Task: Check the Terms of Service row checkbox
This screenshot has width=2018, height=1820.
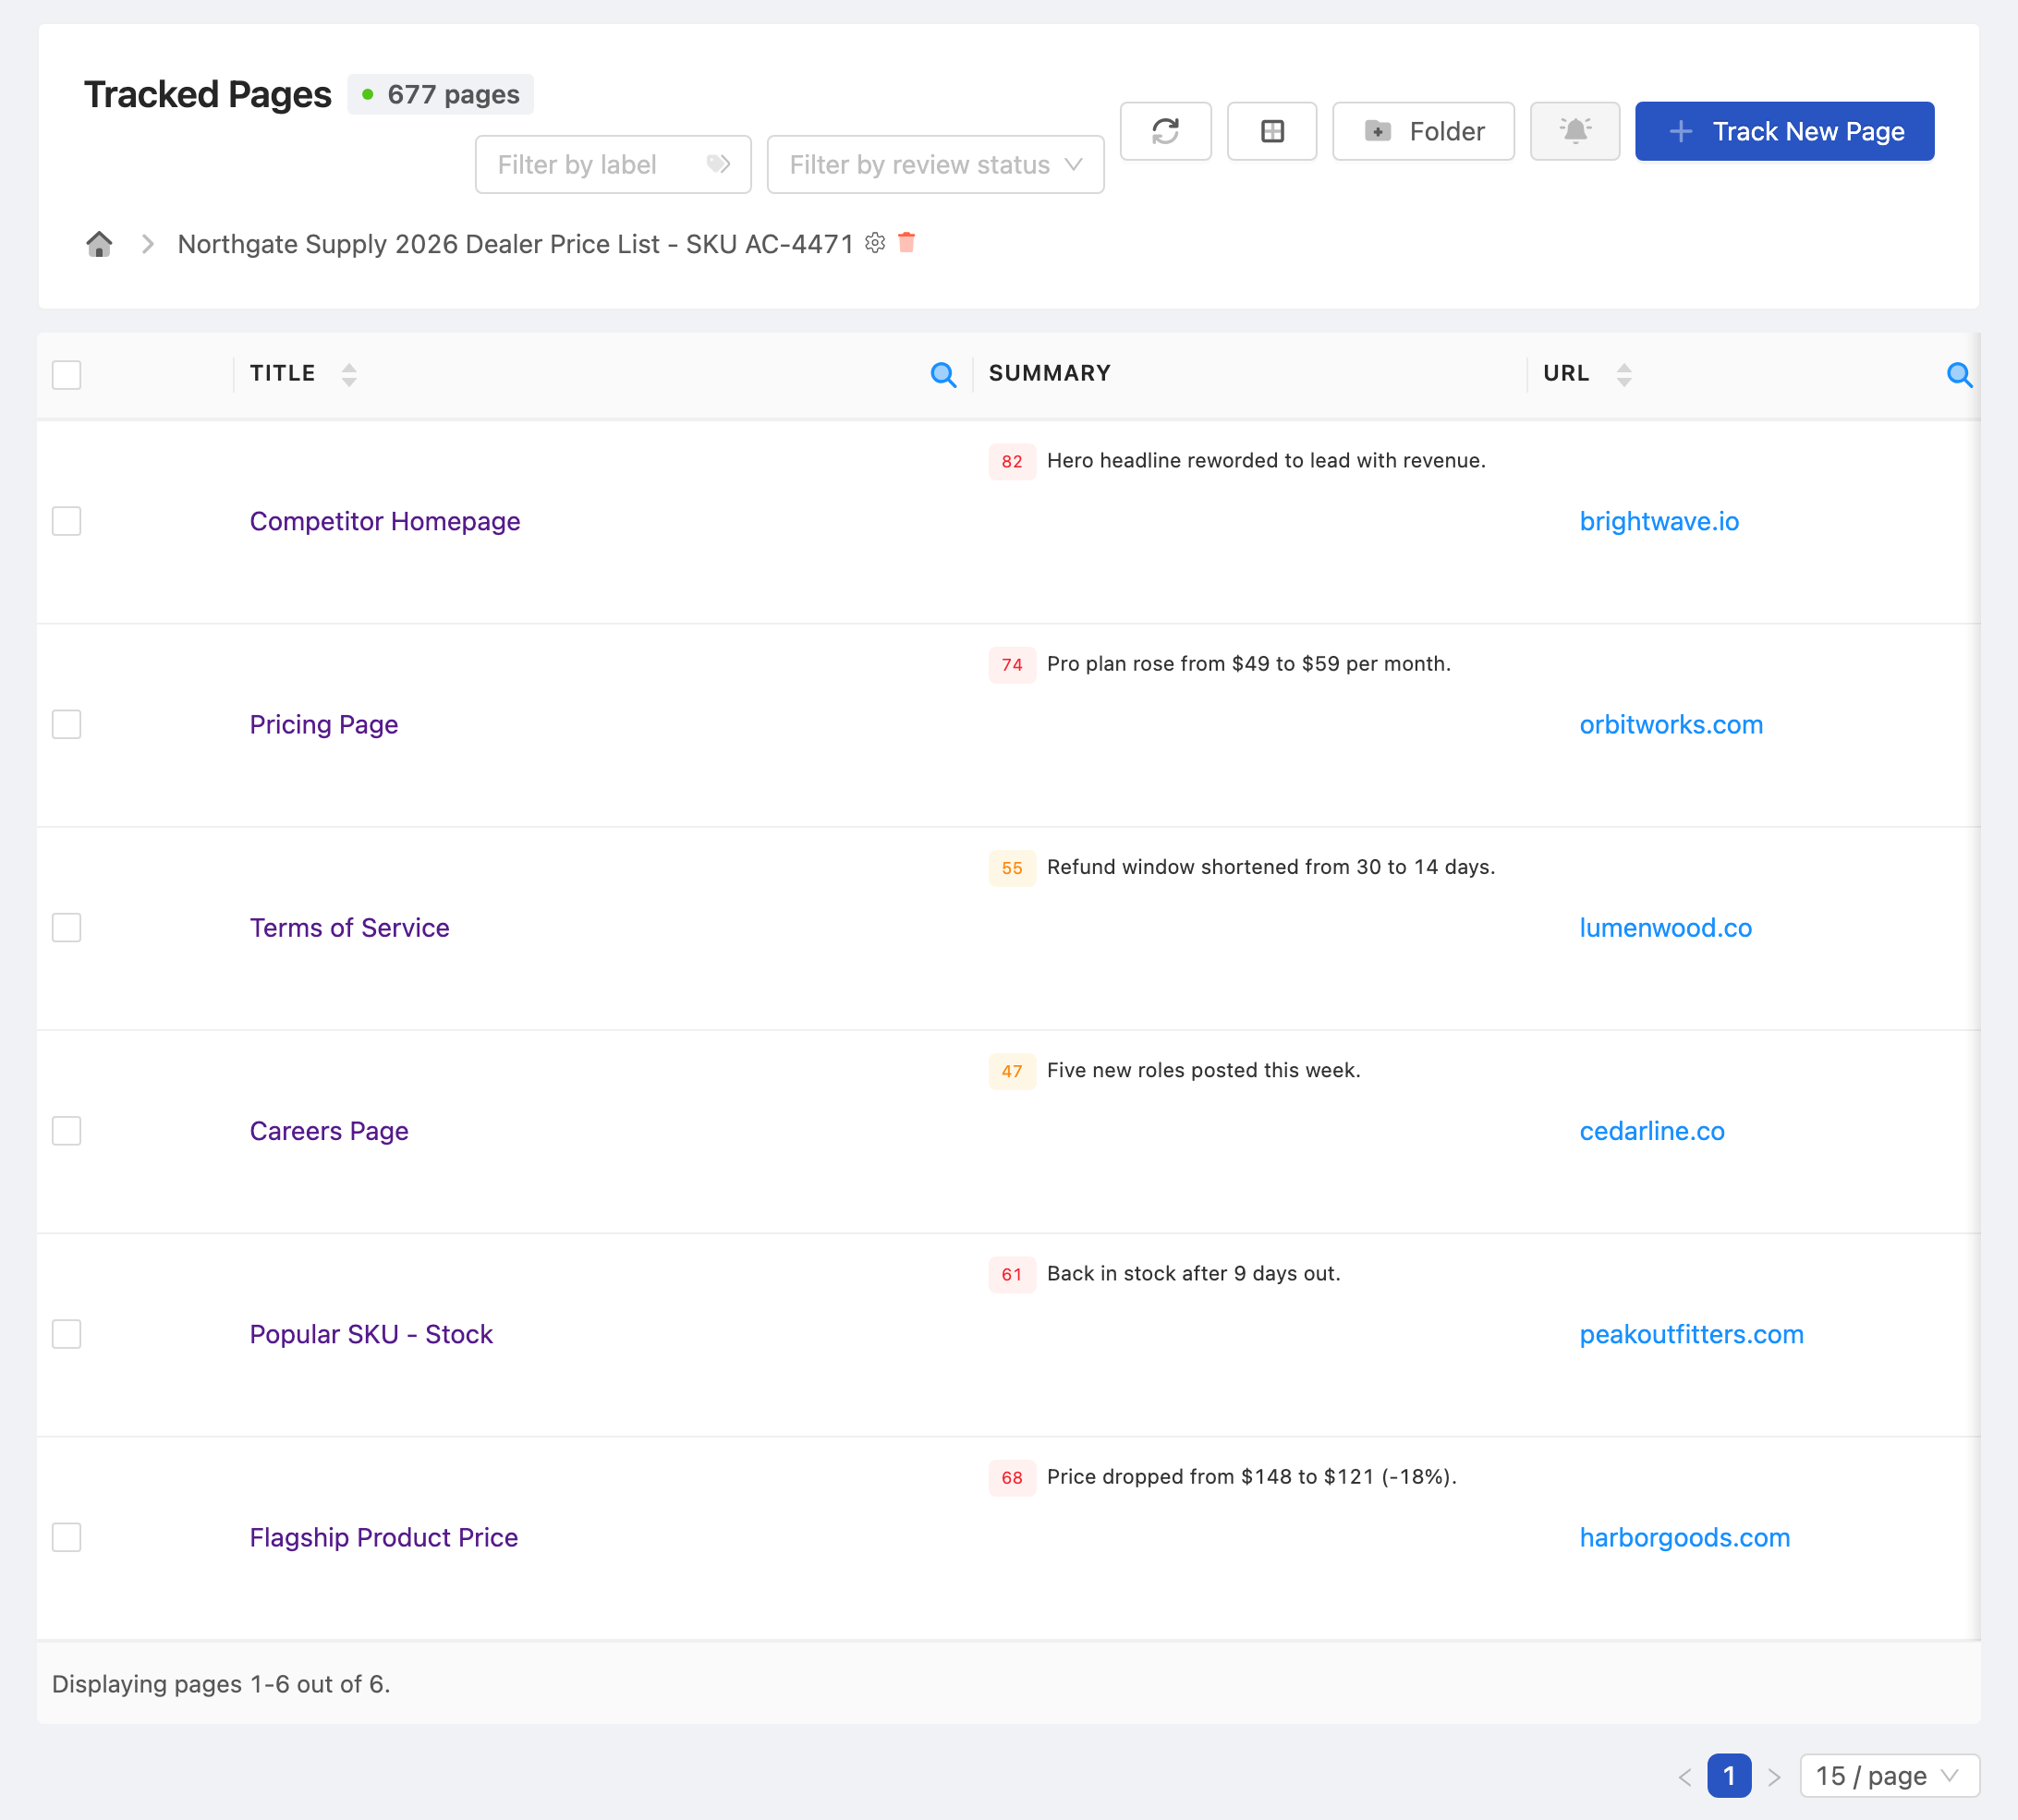Action: [x=66, y=927]
